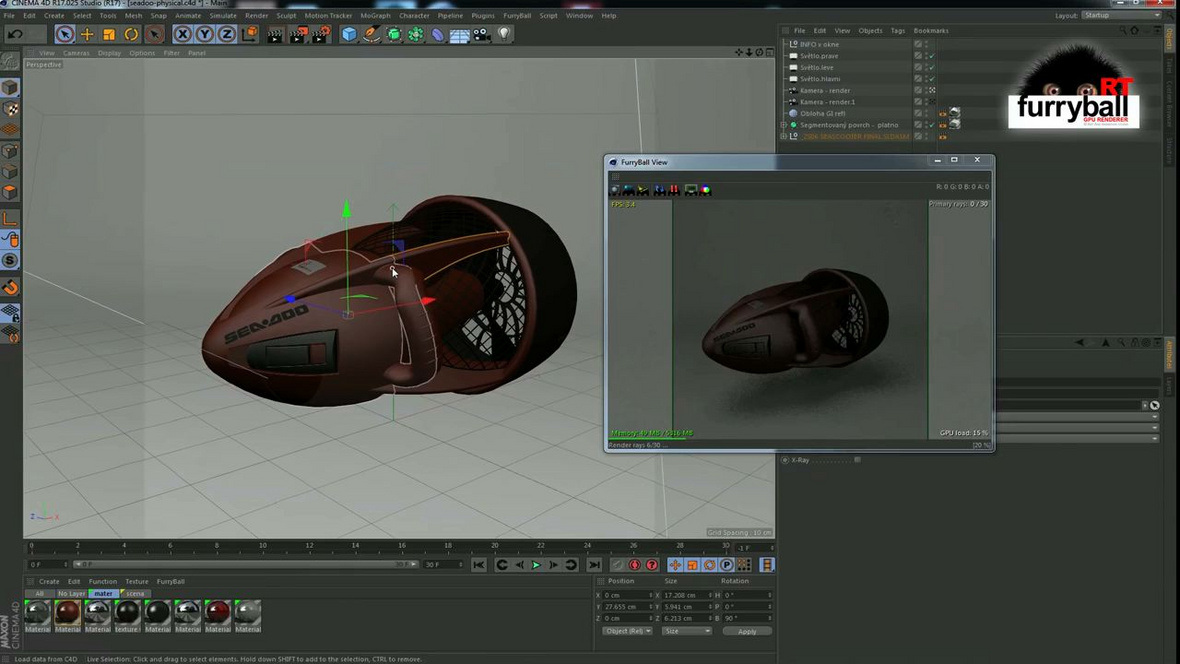Click the Apply button in Coordinates panel
Image resolution: width=1180 pixels, height=664 pixels.
pyautogui.click(x=747, y=631)
